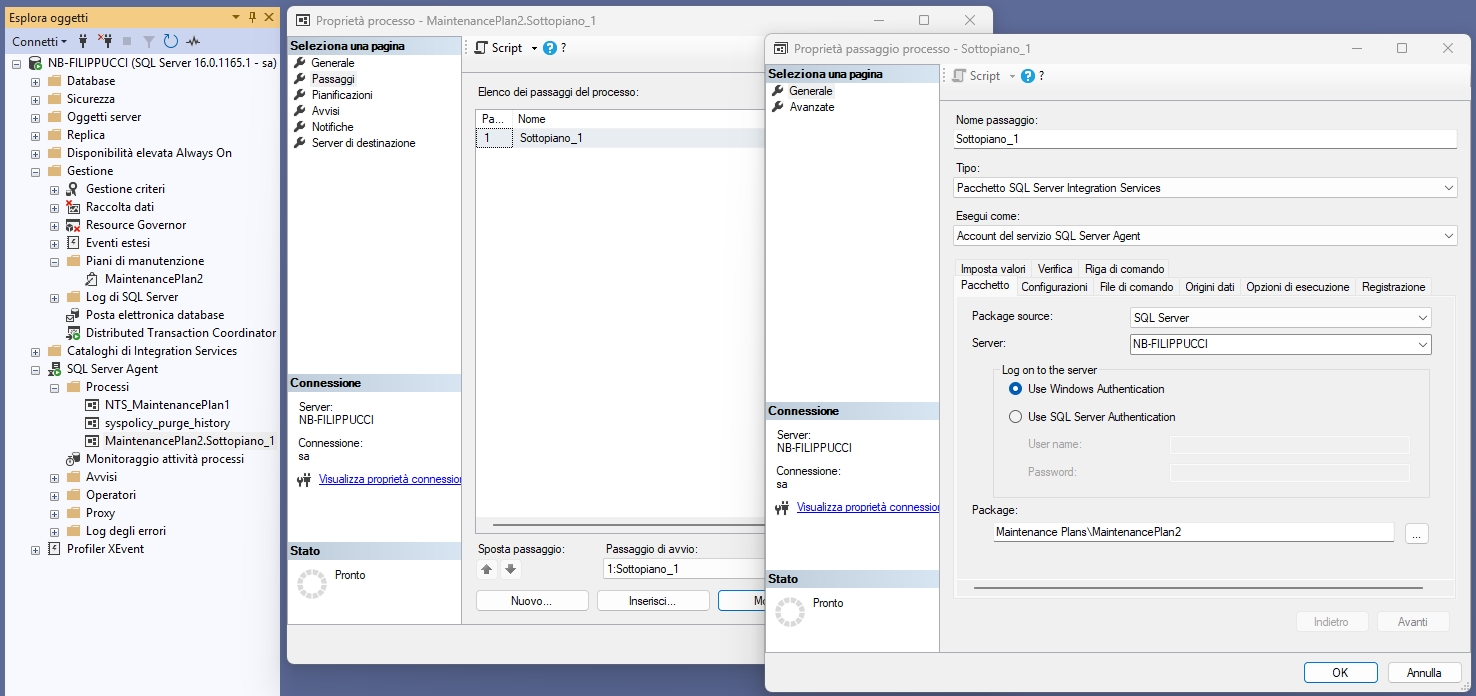
Task: Click the Gestione criteri icon
Action: pos(73,189)
